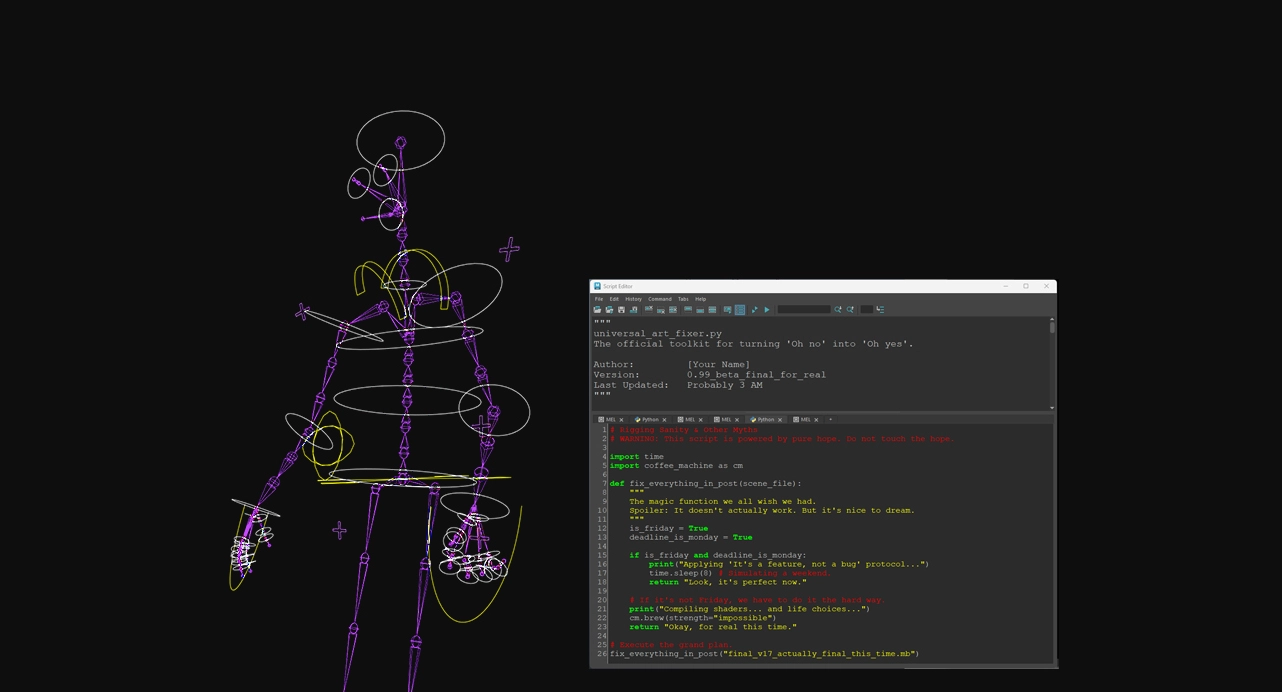This screenshot has height=692, width=1282.
Task: Add a new tab with plus button
Action: coord(830,420)
